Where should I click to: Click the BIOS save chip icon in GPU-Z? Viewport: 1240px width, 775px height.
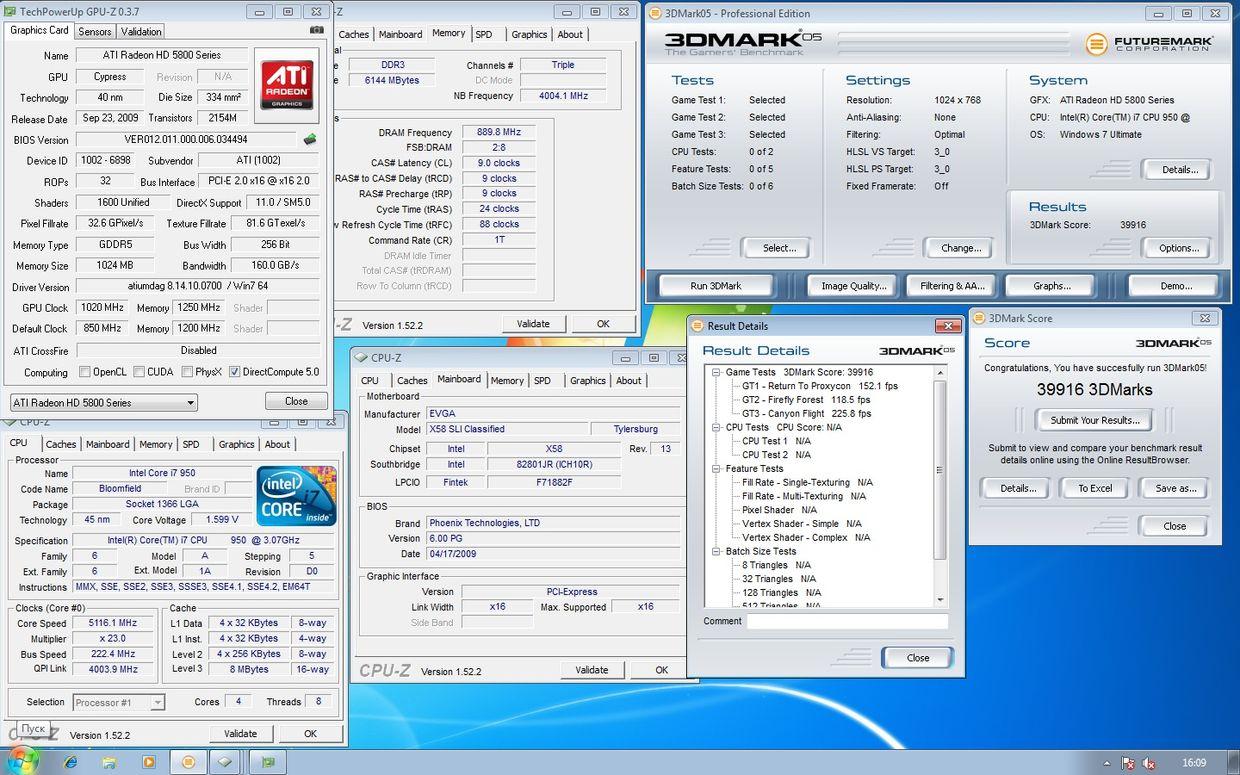pos(310,140)
